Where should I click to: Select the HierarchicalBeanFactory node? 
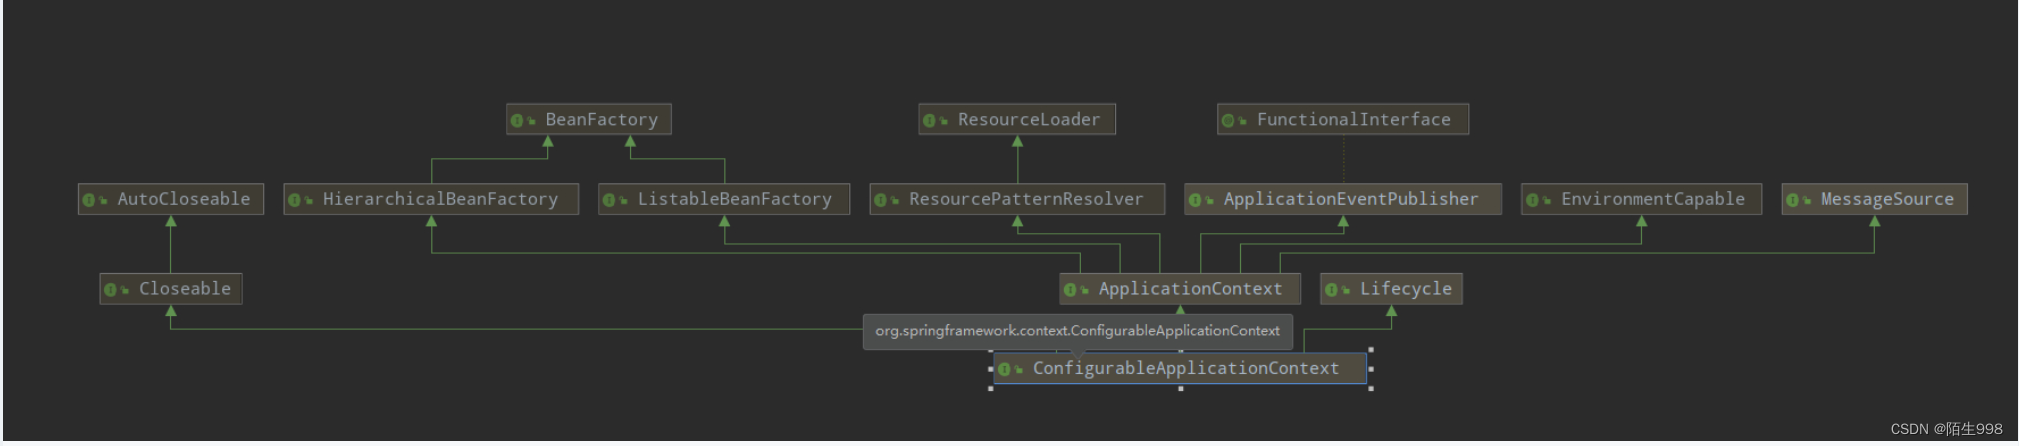[431, 199]
